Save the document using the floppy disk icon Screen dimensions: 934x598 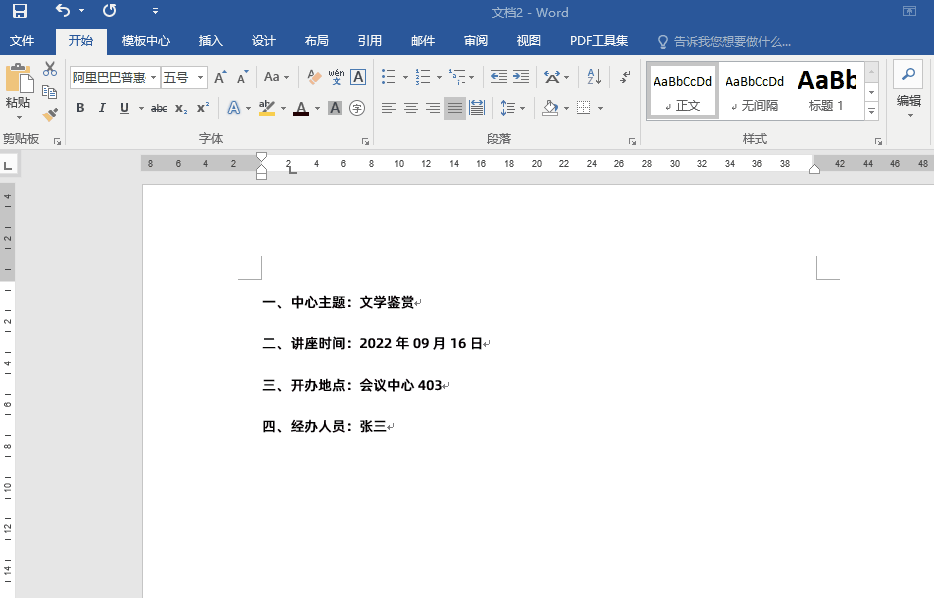[20, 12]
